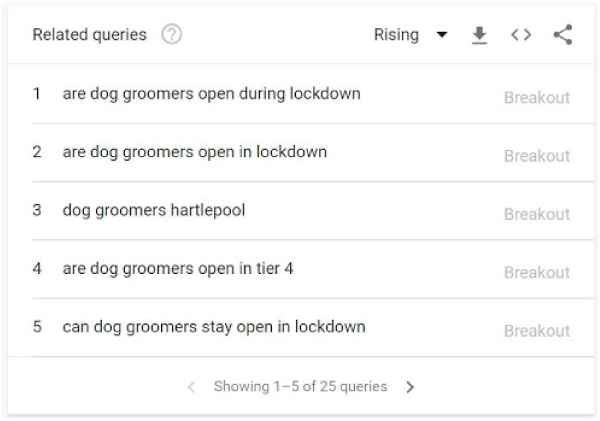Click Breakout value beside hartlepool query

coord(537,214)
